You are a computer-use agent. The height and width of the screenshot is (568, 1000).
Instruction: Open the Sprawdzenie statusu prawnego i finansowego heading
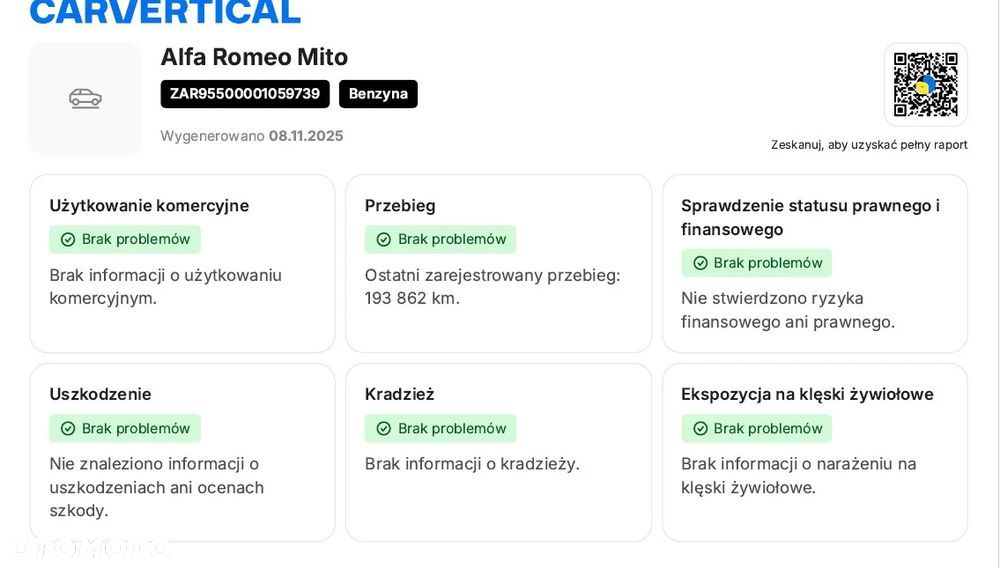coord(810,217)
